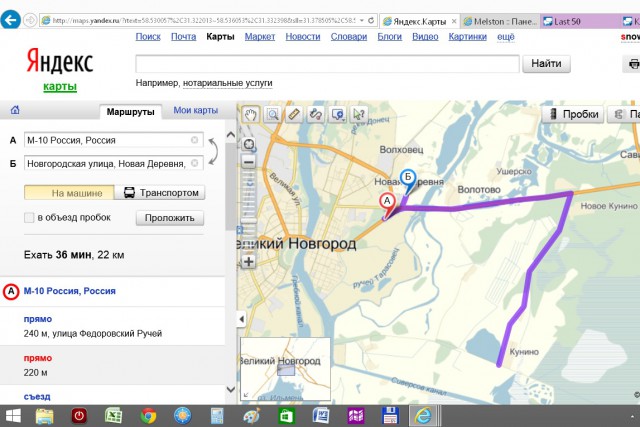Click the point A 'М-10 Россия' input
This screenshot has height=427, width=640.
coord(113,140)
